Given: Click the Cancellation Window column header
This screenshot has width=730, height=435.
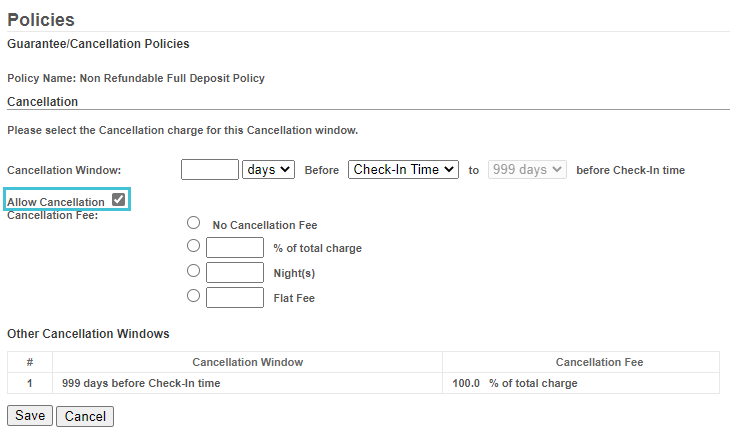Looking at the screenshot, I should 248,362.
